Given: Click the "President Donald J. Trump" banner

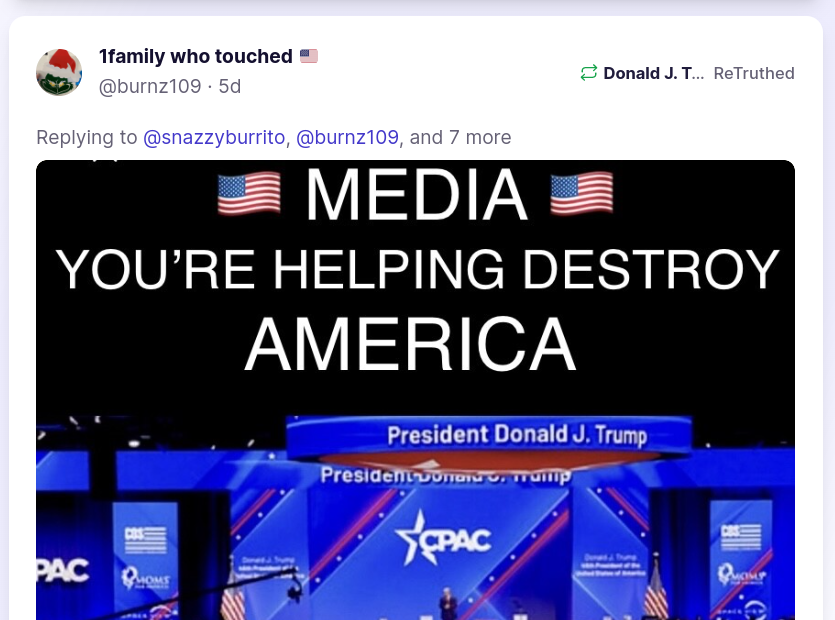Looking at the screenshot, I should pos(517,435).
